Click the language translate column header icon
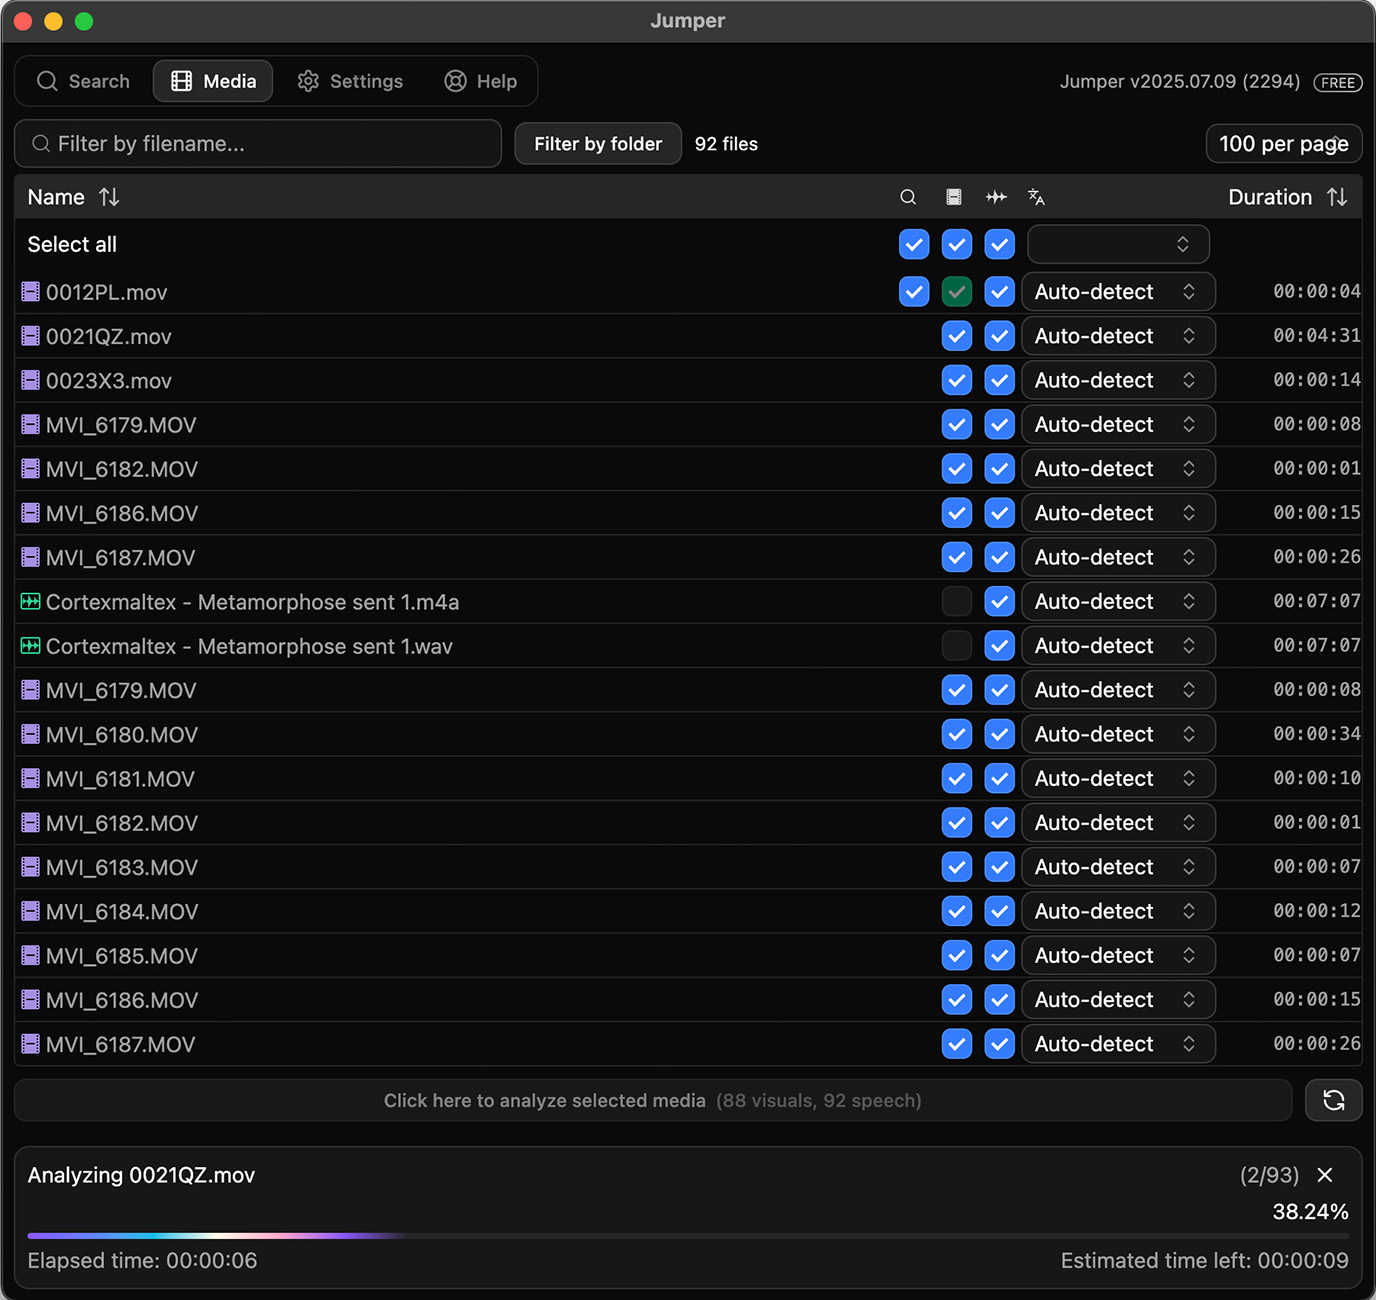1376x1300 pixels. 1036,197
